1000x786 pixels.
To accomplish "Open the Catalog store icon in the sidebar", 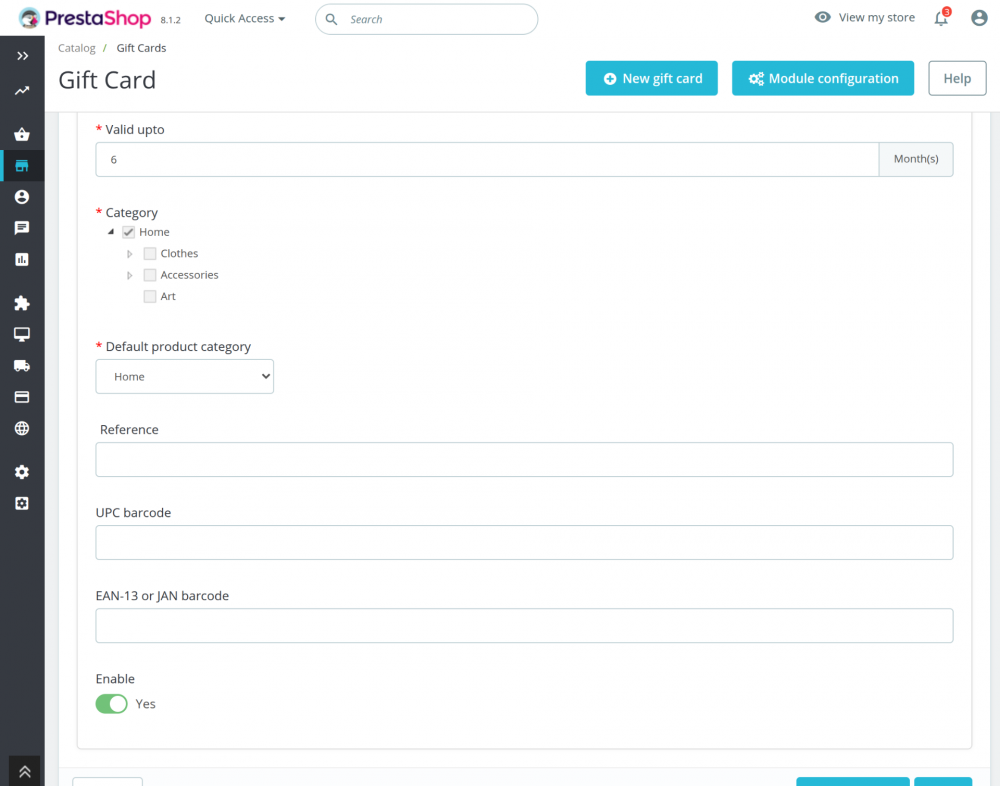I will [x=22, y=166].
